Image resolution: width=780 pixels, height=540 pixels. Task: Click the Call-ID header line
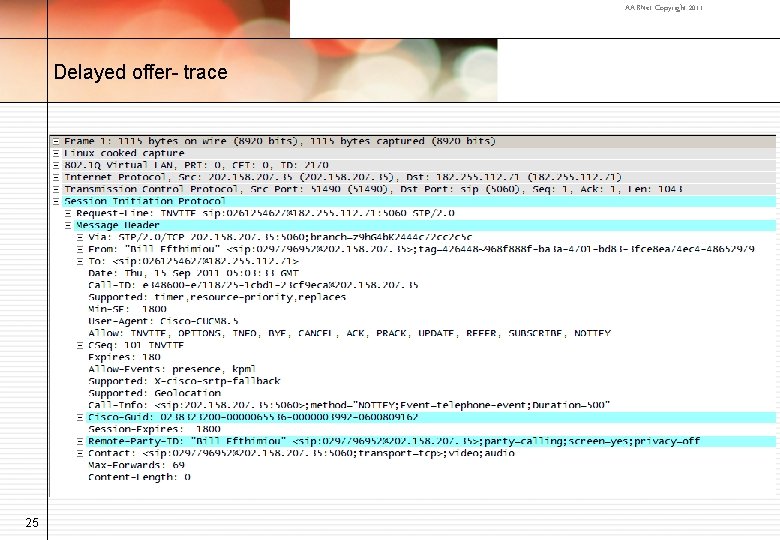click(x=253, y=285)
